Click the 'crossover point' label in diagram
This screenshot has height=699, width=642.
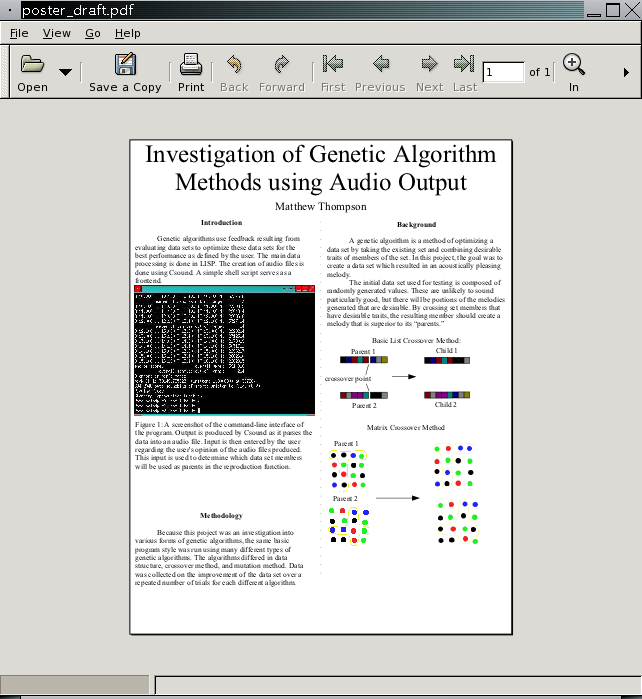[348, 378]
